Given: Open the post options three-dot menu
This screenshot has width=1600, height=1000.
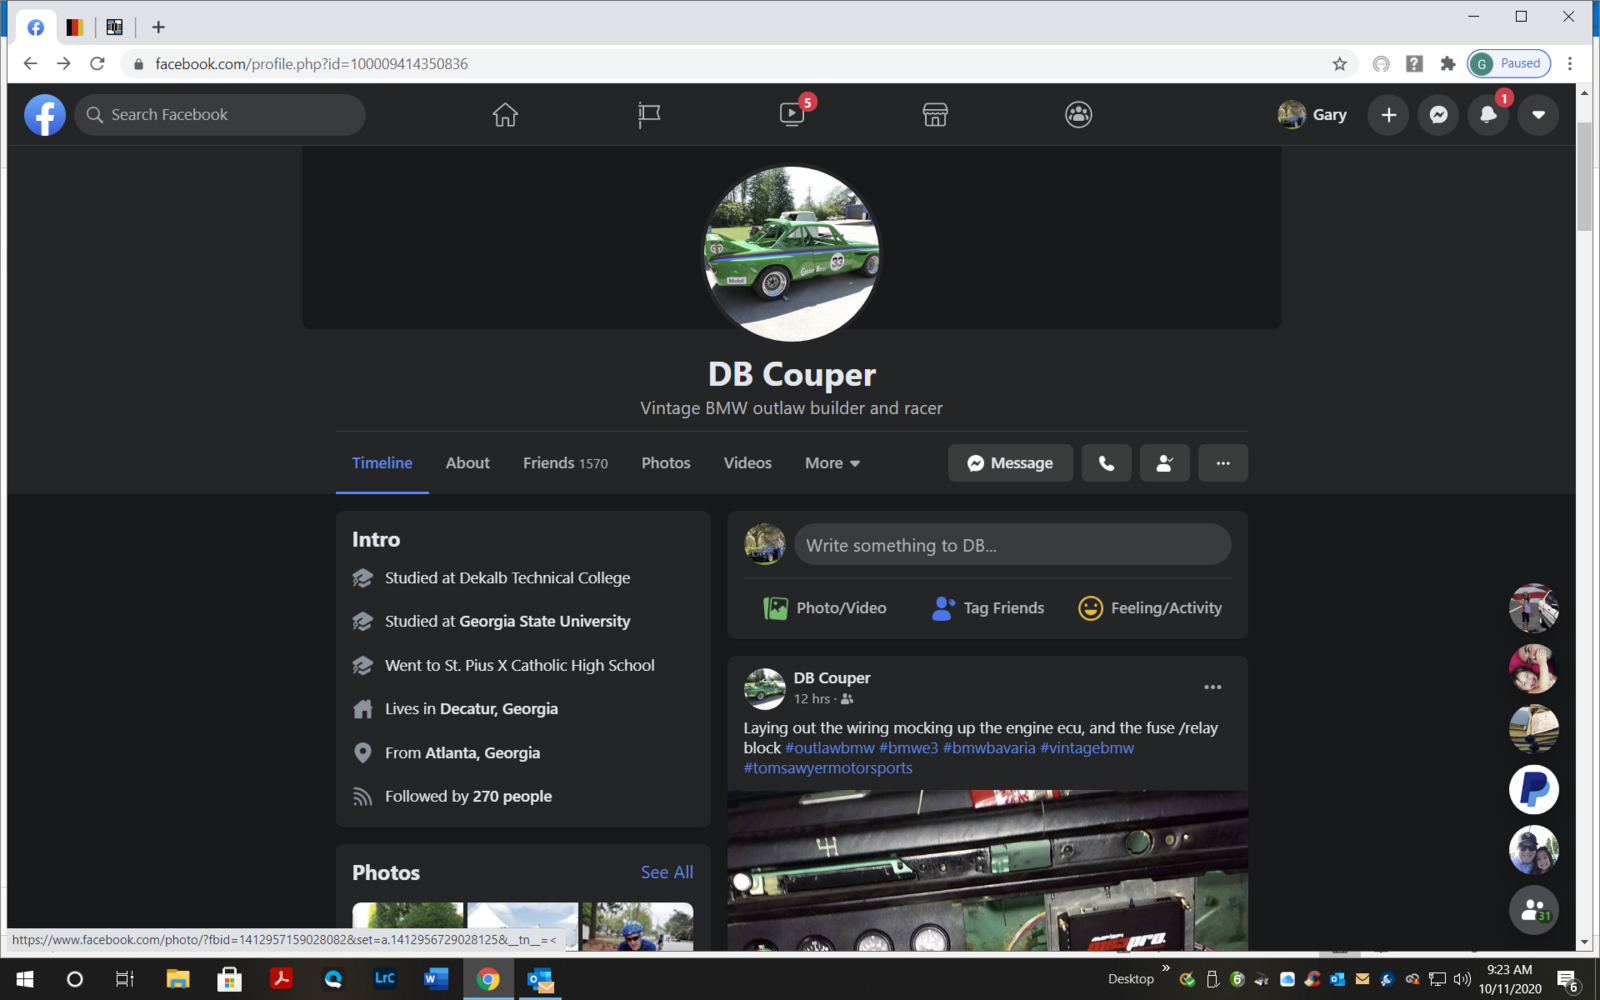Looking at the screenshot, I should [x=1212, y=687].
